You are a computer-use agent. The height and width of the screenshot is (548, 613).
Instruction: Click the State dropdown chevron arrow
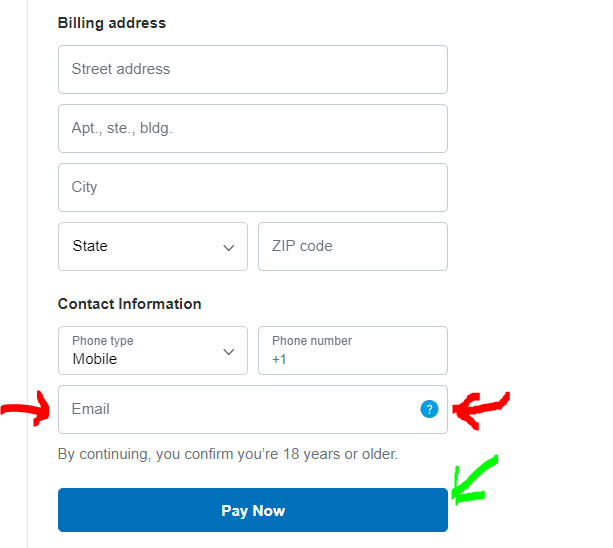(229, 247)
